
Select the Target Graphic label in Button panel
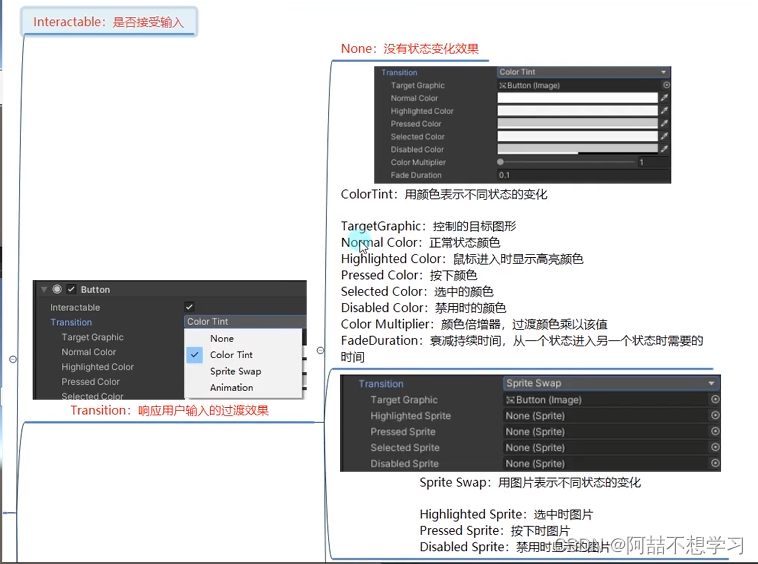pos(92,337)
